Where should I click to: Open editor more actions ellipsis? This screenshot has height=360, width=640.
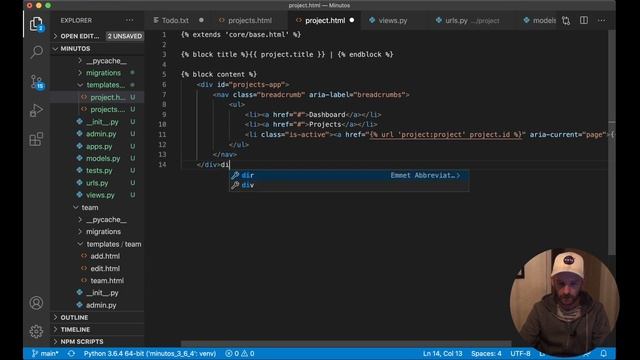click(x=602, y=20)
